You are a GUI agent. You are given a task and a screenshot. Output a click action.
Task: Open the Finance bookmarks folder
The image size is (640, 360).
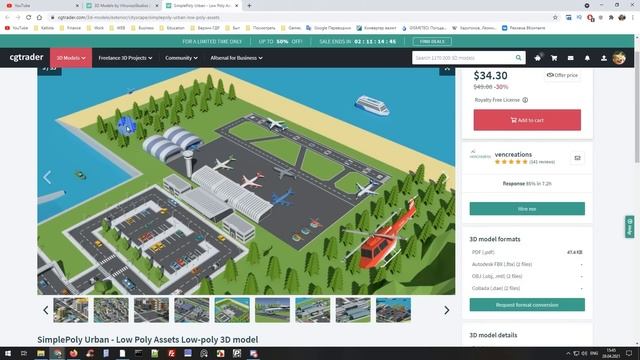[x=70, y=28]
